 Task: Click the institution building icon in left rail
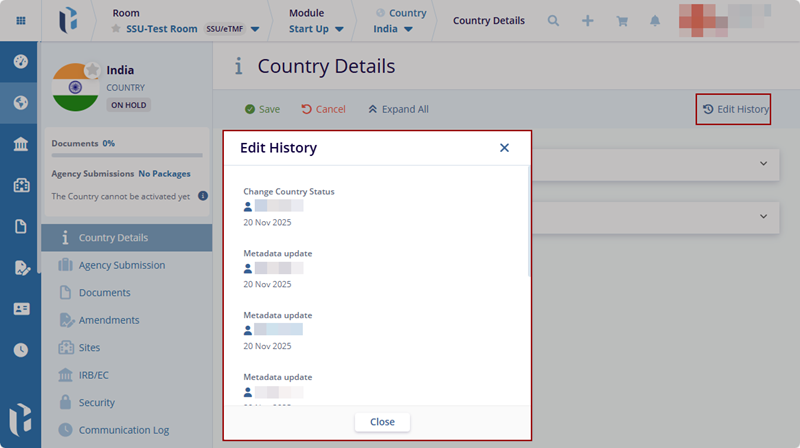pyautogui.click(x=20, y=144)
